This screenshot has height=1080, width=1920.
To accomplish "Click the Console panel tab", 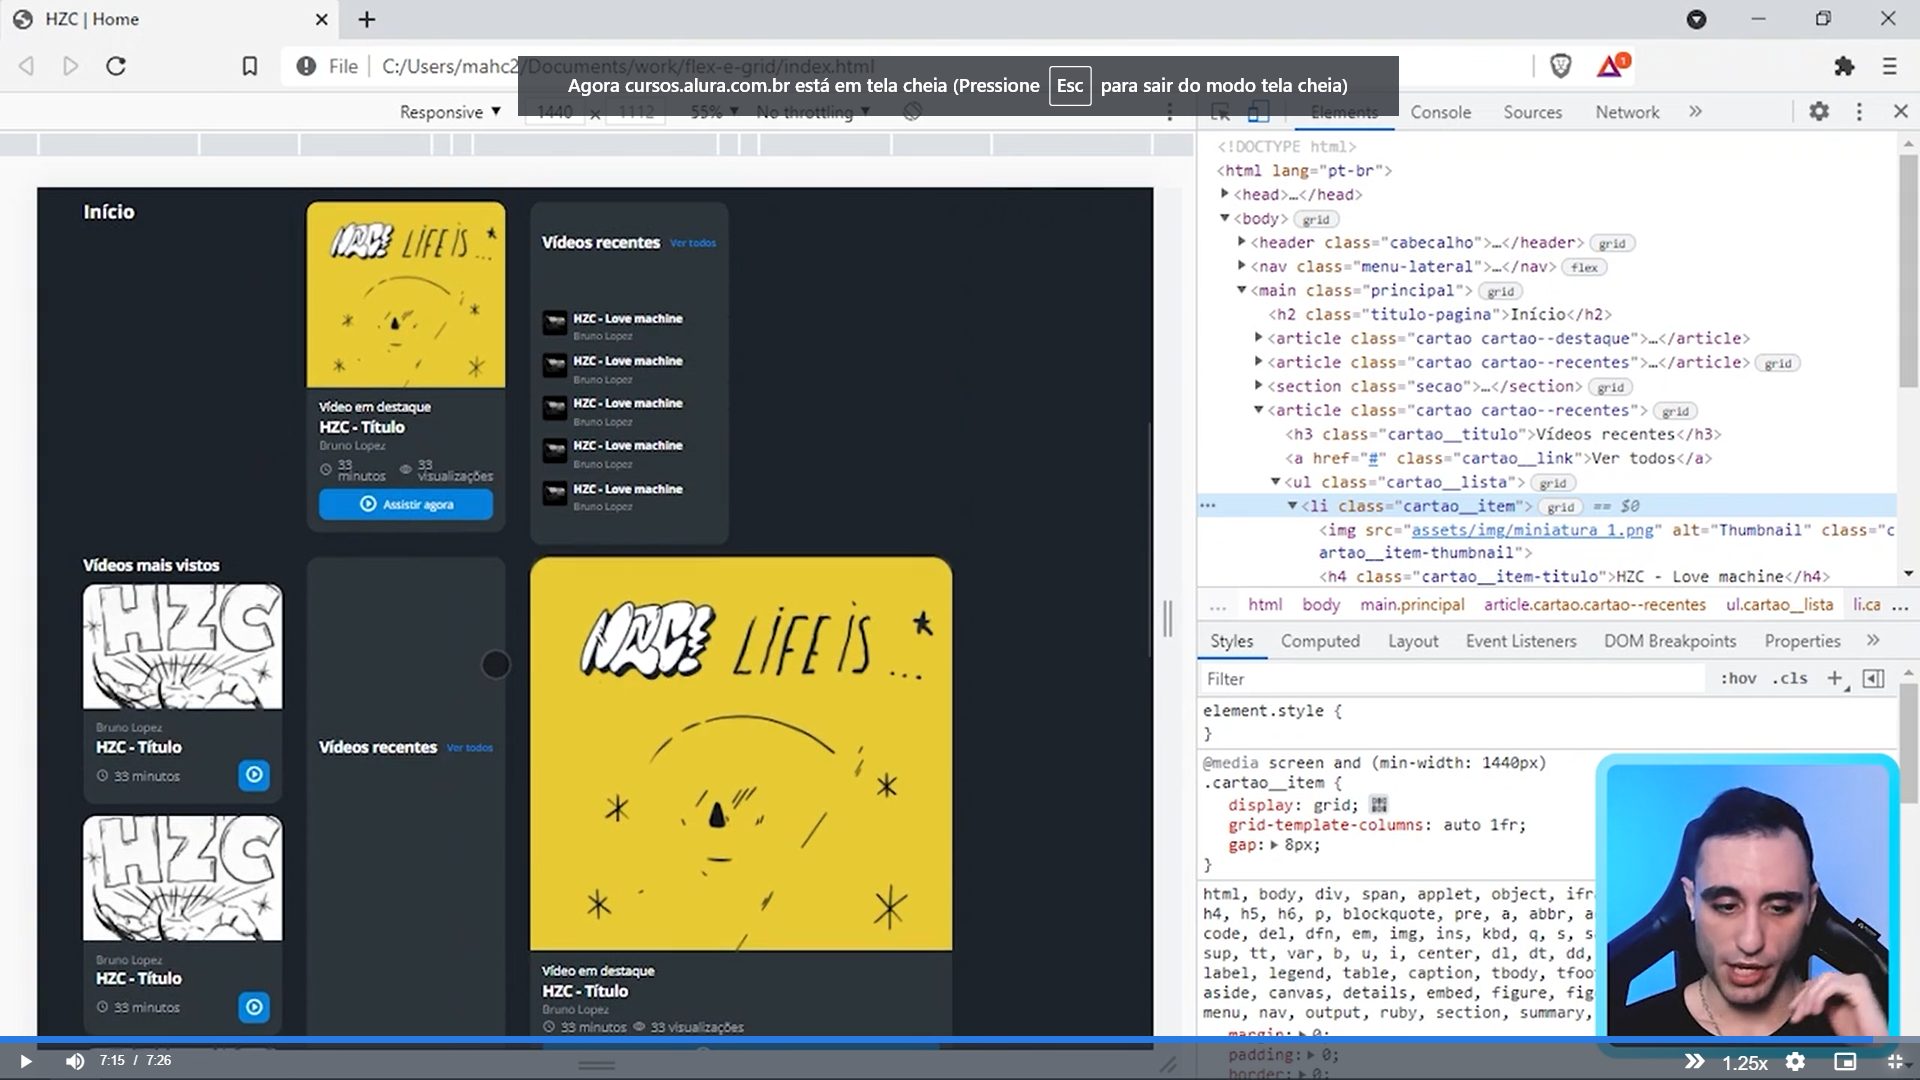I will [1440, 112].
